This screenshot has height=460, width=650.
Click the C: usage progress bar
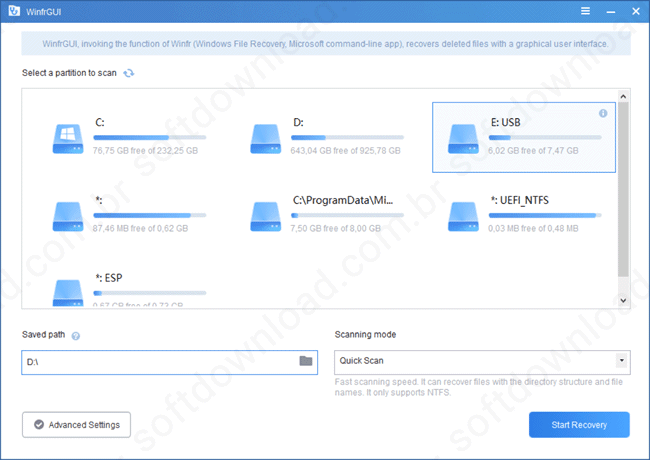[150, 138]
